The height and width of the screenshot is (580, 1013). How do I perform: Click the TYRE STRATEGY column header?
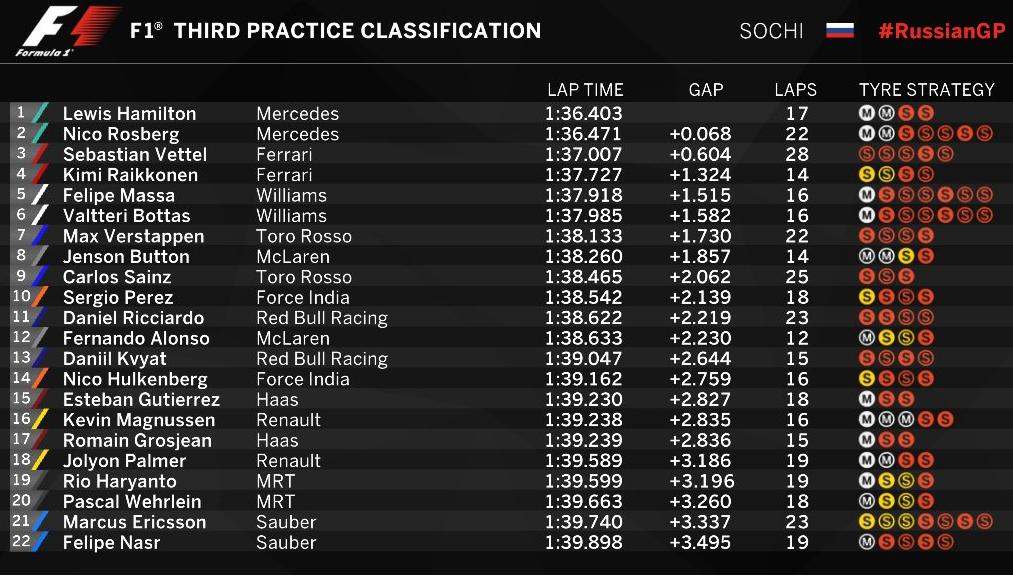(x=927, y=90)
